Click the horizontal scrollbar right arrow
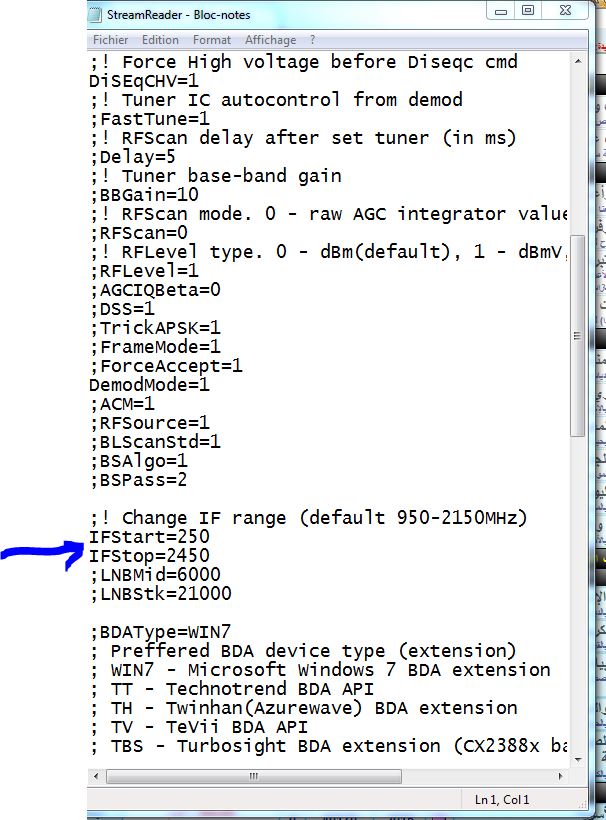606x820 pixels. 560,775
